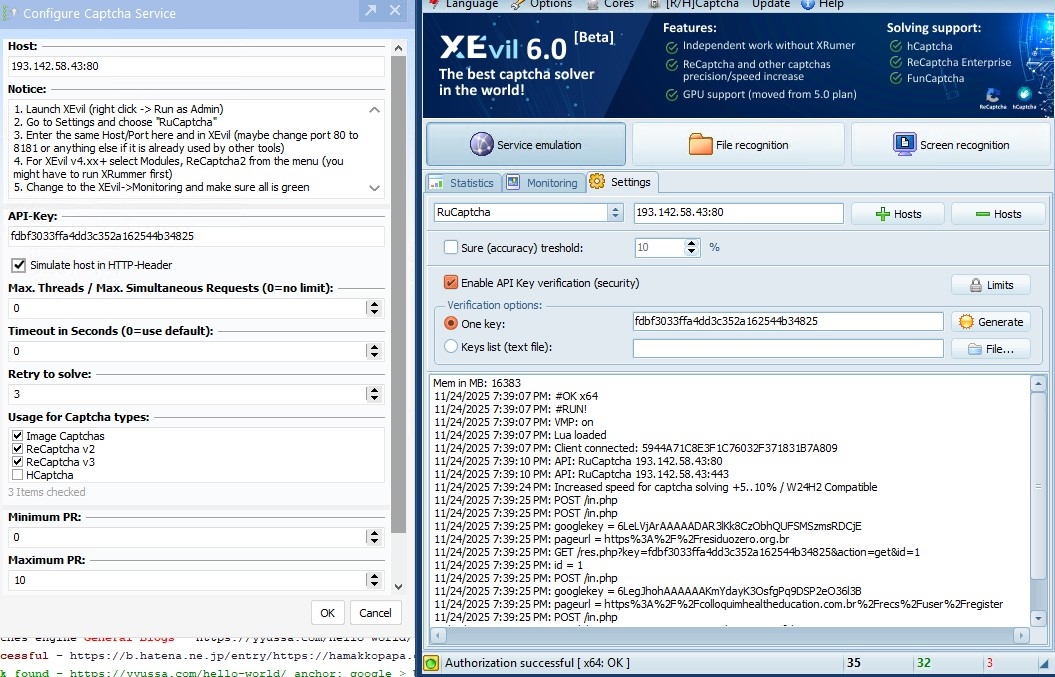The image size is (1055, 677).
Task: Open the RuCaptcha service dropdown
Action: coord(615,213)
